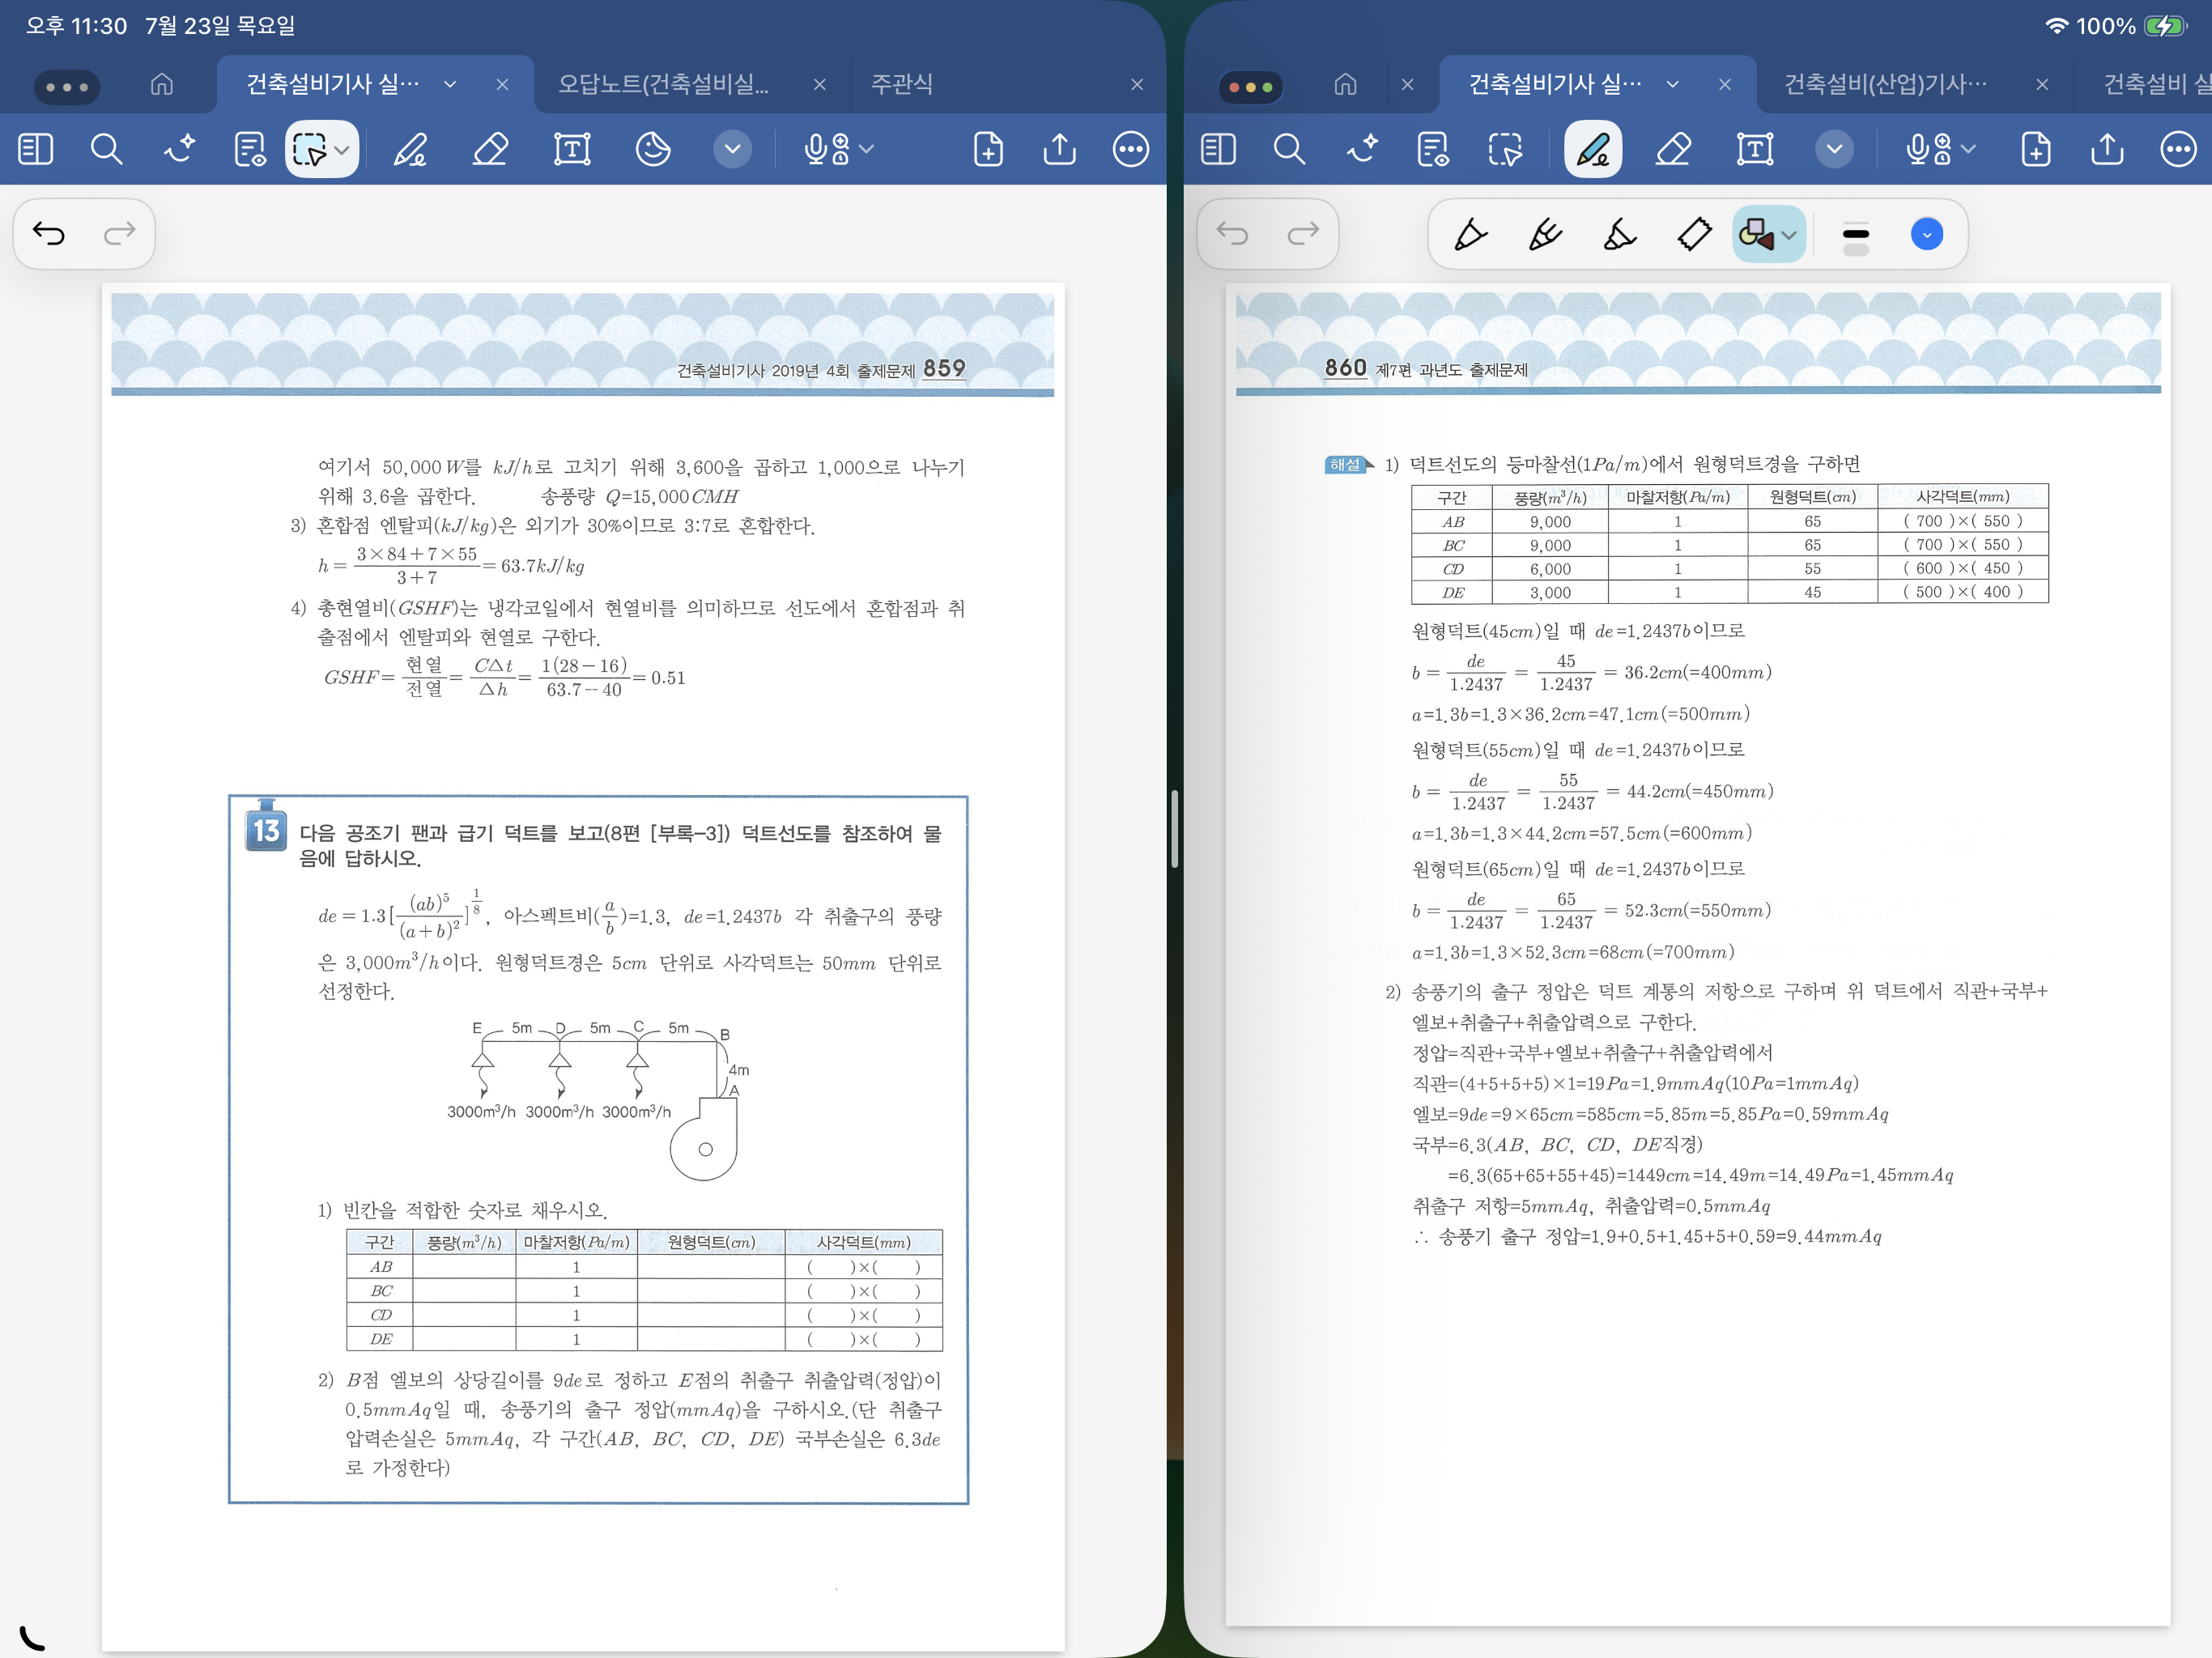Viewport: 2212px width, 1658px height.
Task: Activate the pen tool in right pane
Action: (x=1593, y=150)
